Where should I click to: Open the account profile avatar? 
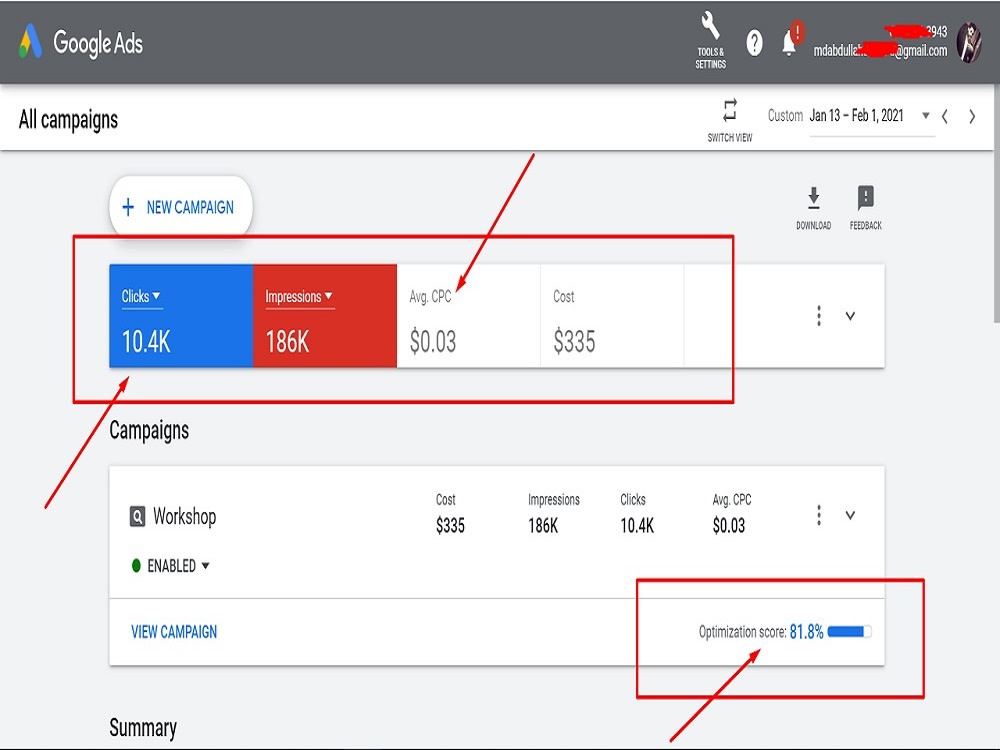point(969,43)
